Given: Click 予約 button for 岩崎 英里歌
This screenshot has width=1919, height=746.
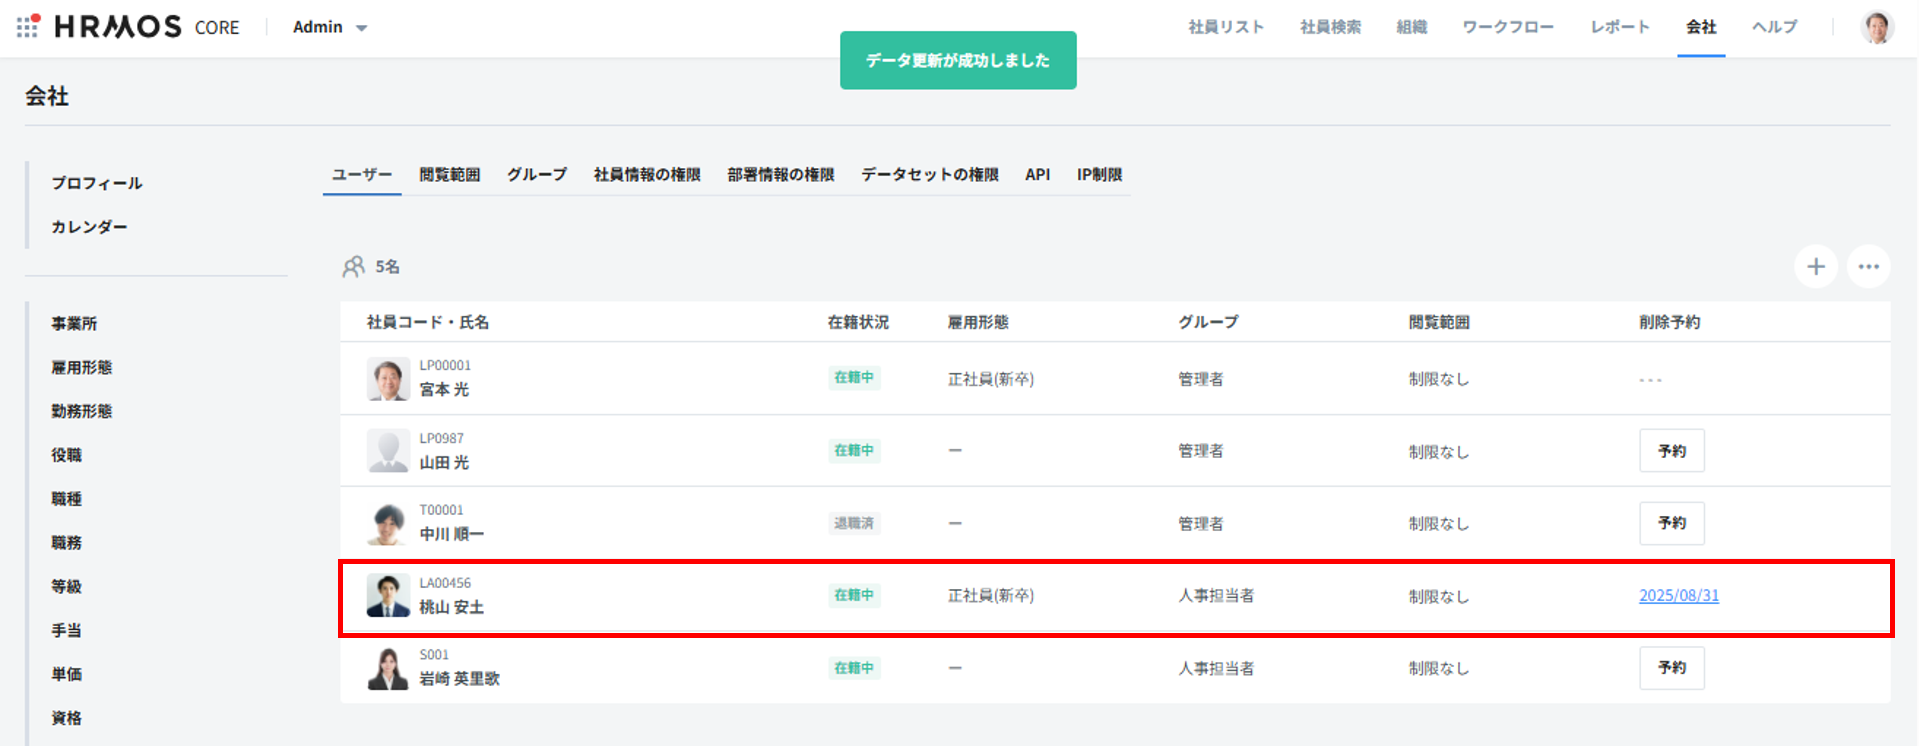Looking at the screenshot, I should [1671, 668].
